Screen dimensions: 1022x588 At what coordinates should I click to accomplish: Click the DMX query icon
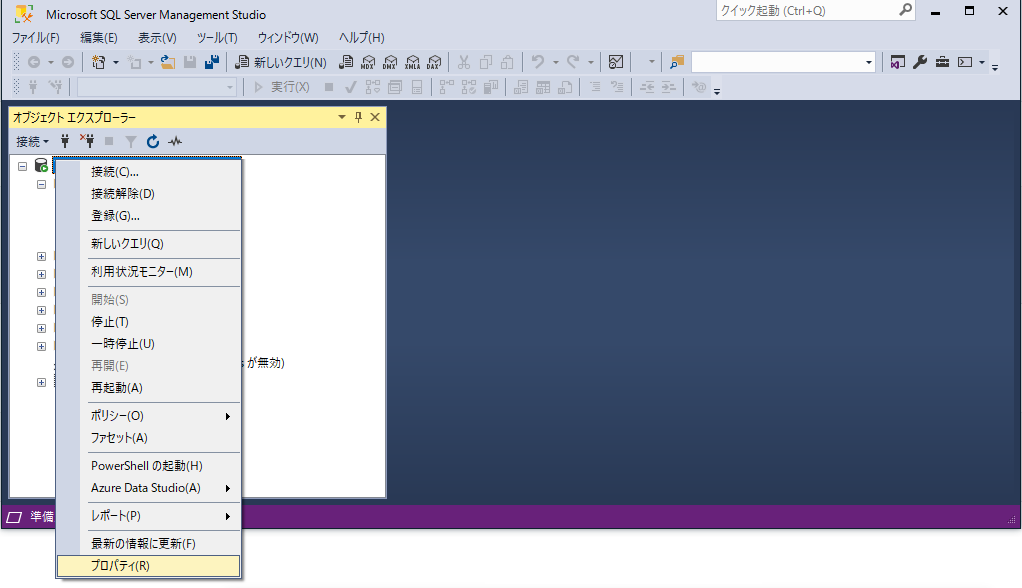[x=390, y=63]
